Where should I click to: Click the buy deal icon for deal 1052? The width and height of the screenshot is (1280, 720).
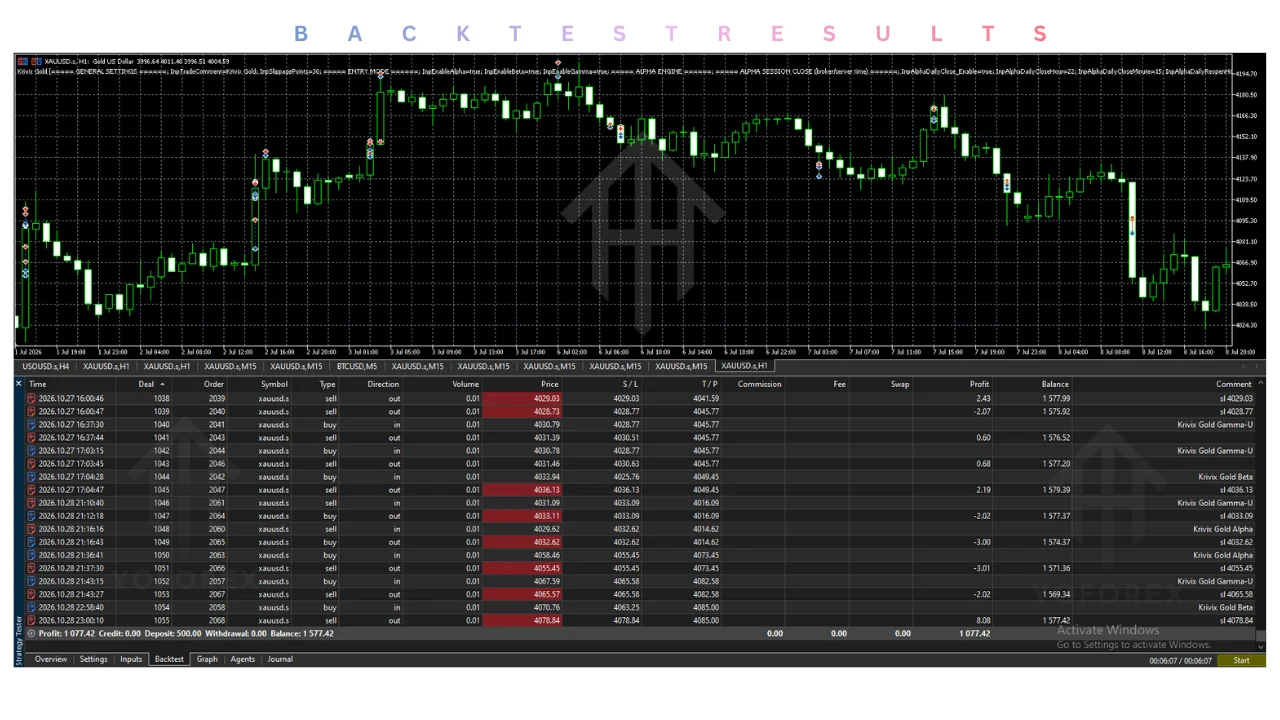[x=31, y=581]
